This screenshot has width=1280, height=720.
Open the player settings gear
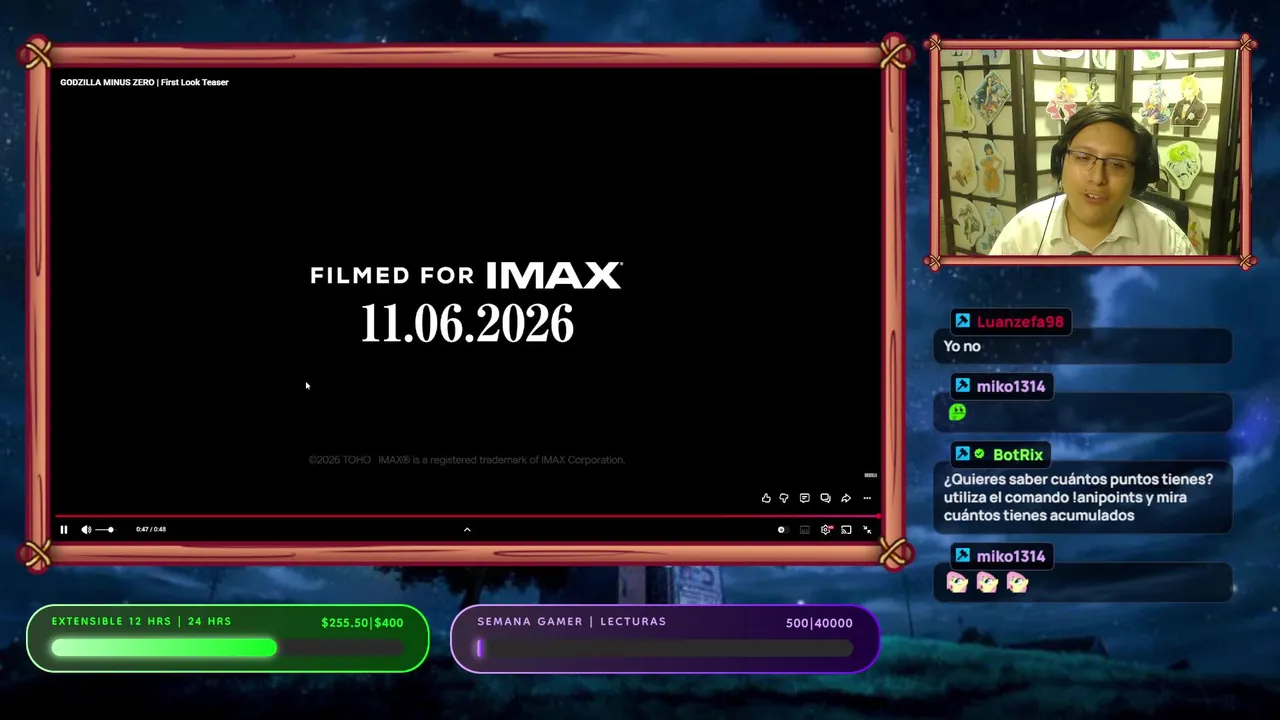(826, 530)
